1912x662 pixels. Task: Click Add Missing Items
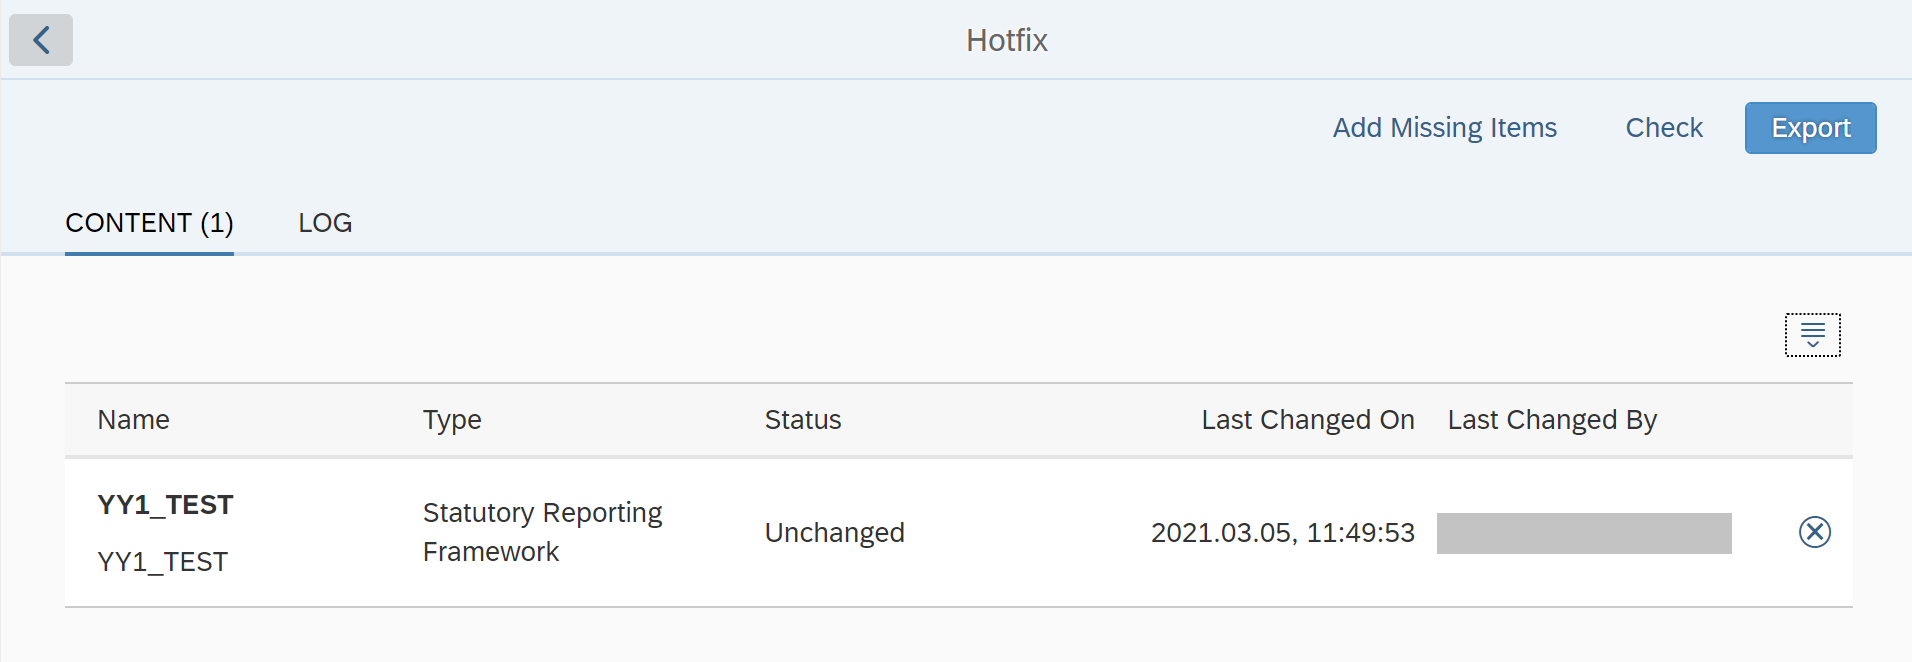(1445, 128)
